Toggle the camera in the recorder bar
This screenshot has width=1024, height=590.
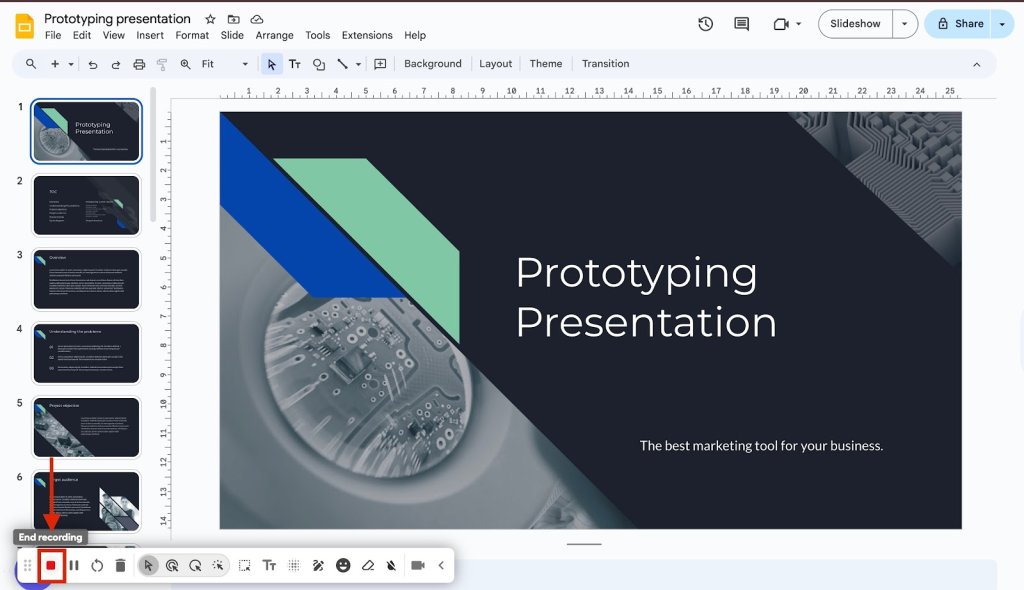418,566
